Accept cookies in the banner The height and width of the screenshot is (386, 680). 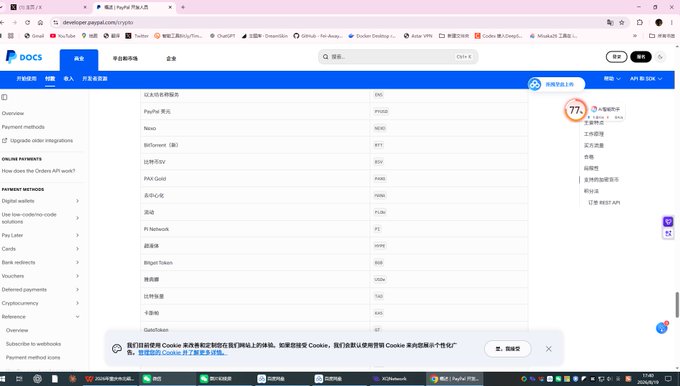[x=507, y=349]
